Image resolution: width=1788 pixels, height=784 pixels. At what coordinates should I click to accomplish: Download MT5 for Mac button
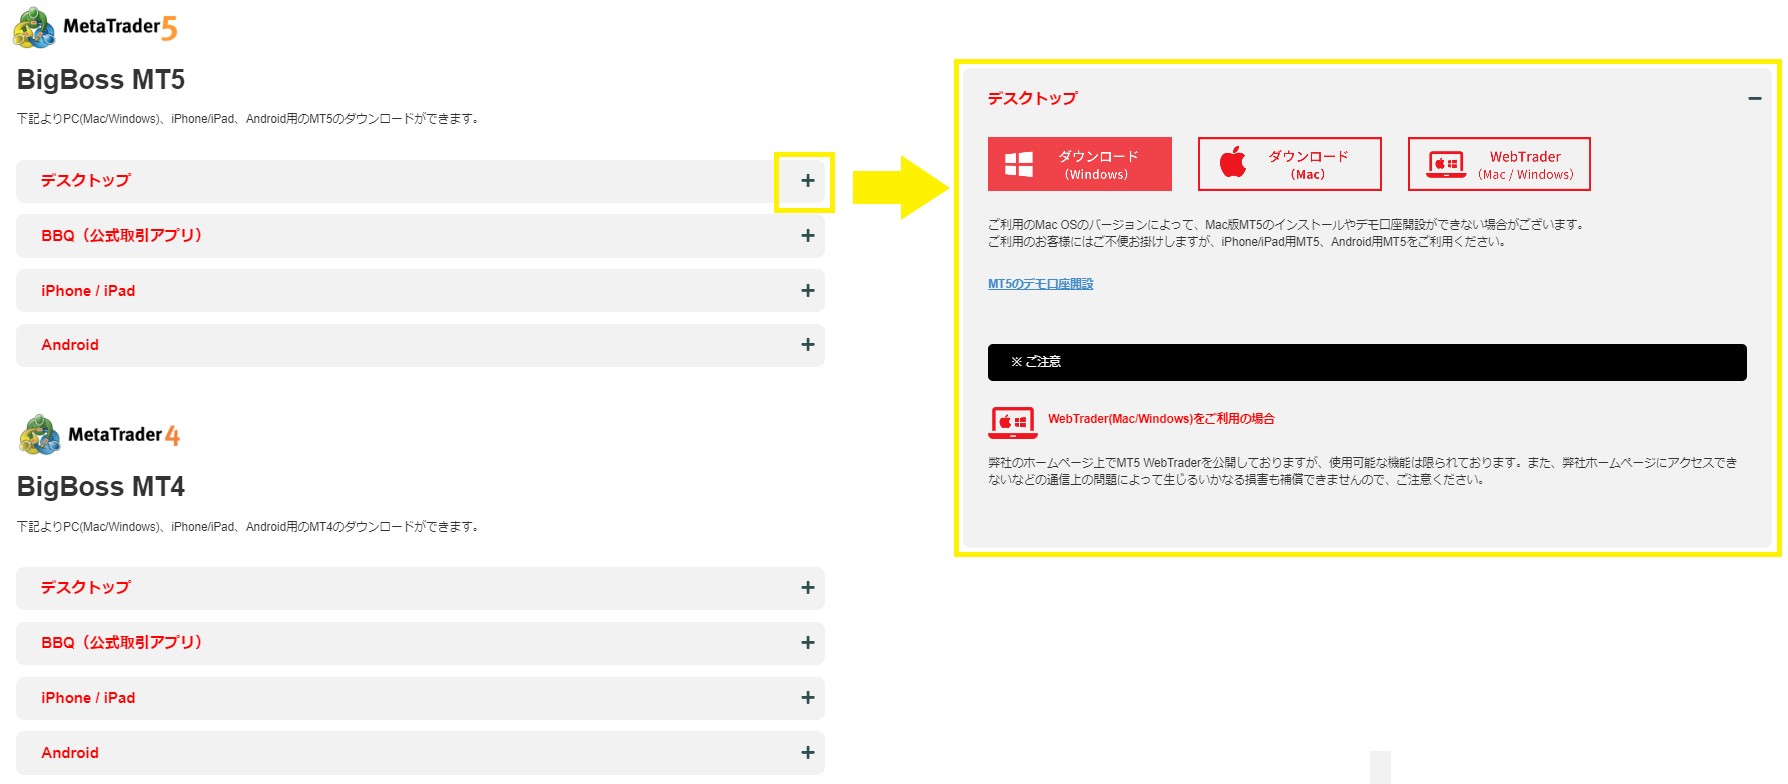point(1289,164)
